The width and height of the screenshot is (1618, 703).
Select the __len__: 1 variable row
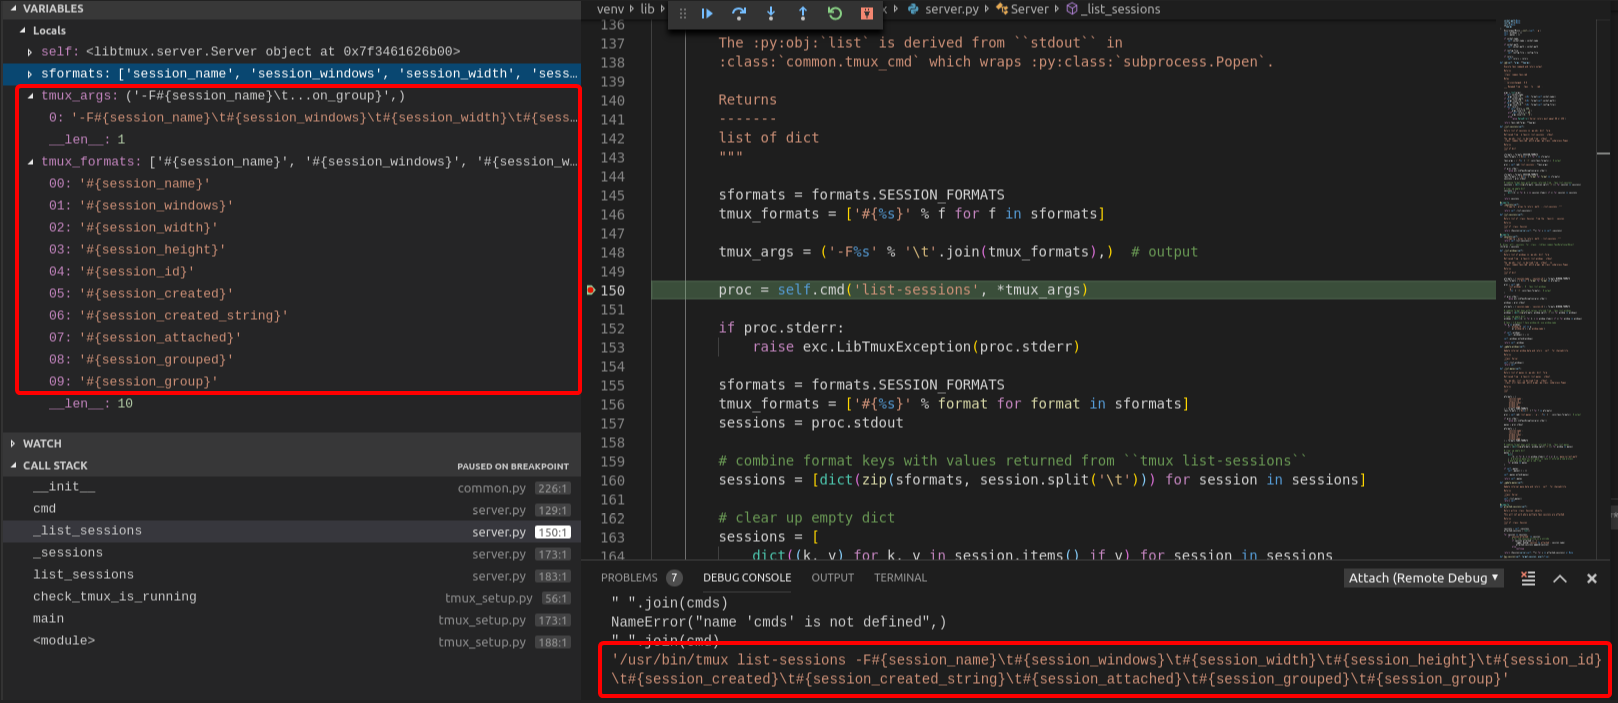click(291, 140)
